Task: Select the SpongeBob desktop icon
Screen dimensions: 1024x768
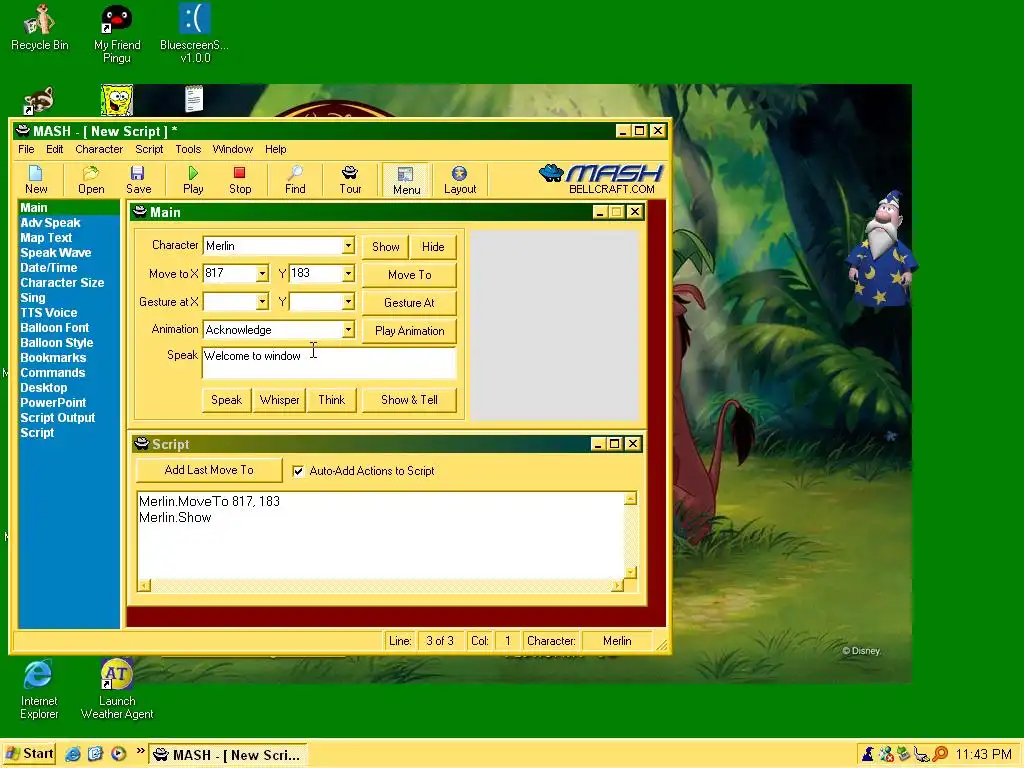Action: (x=117, y=101)
